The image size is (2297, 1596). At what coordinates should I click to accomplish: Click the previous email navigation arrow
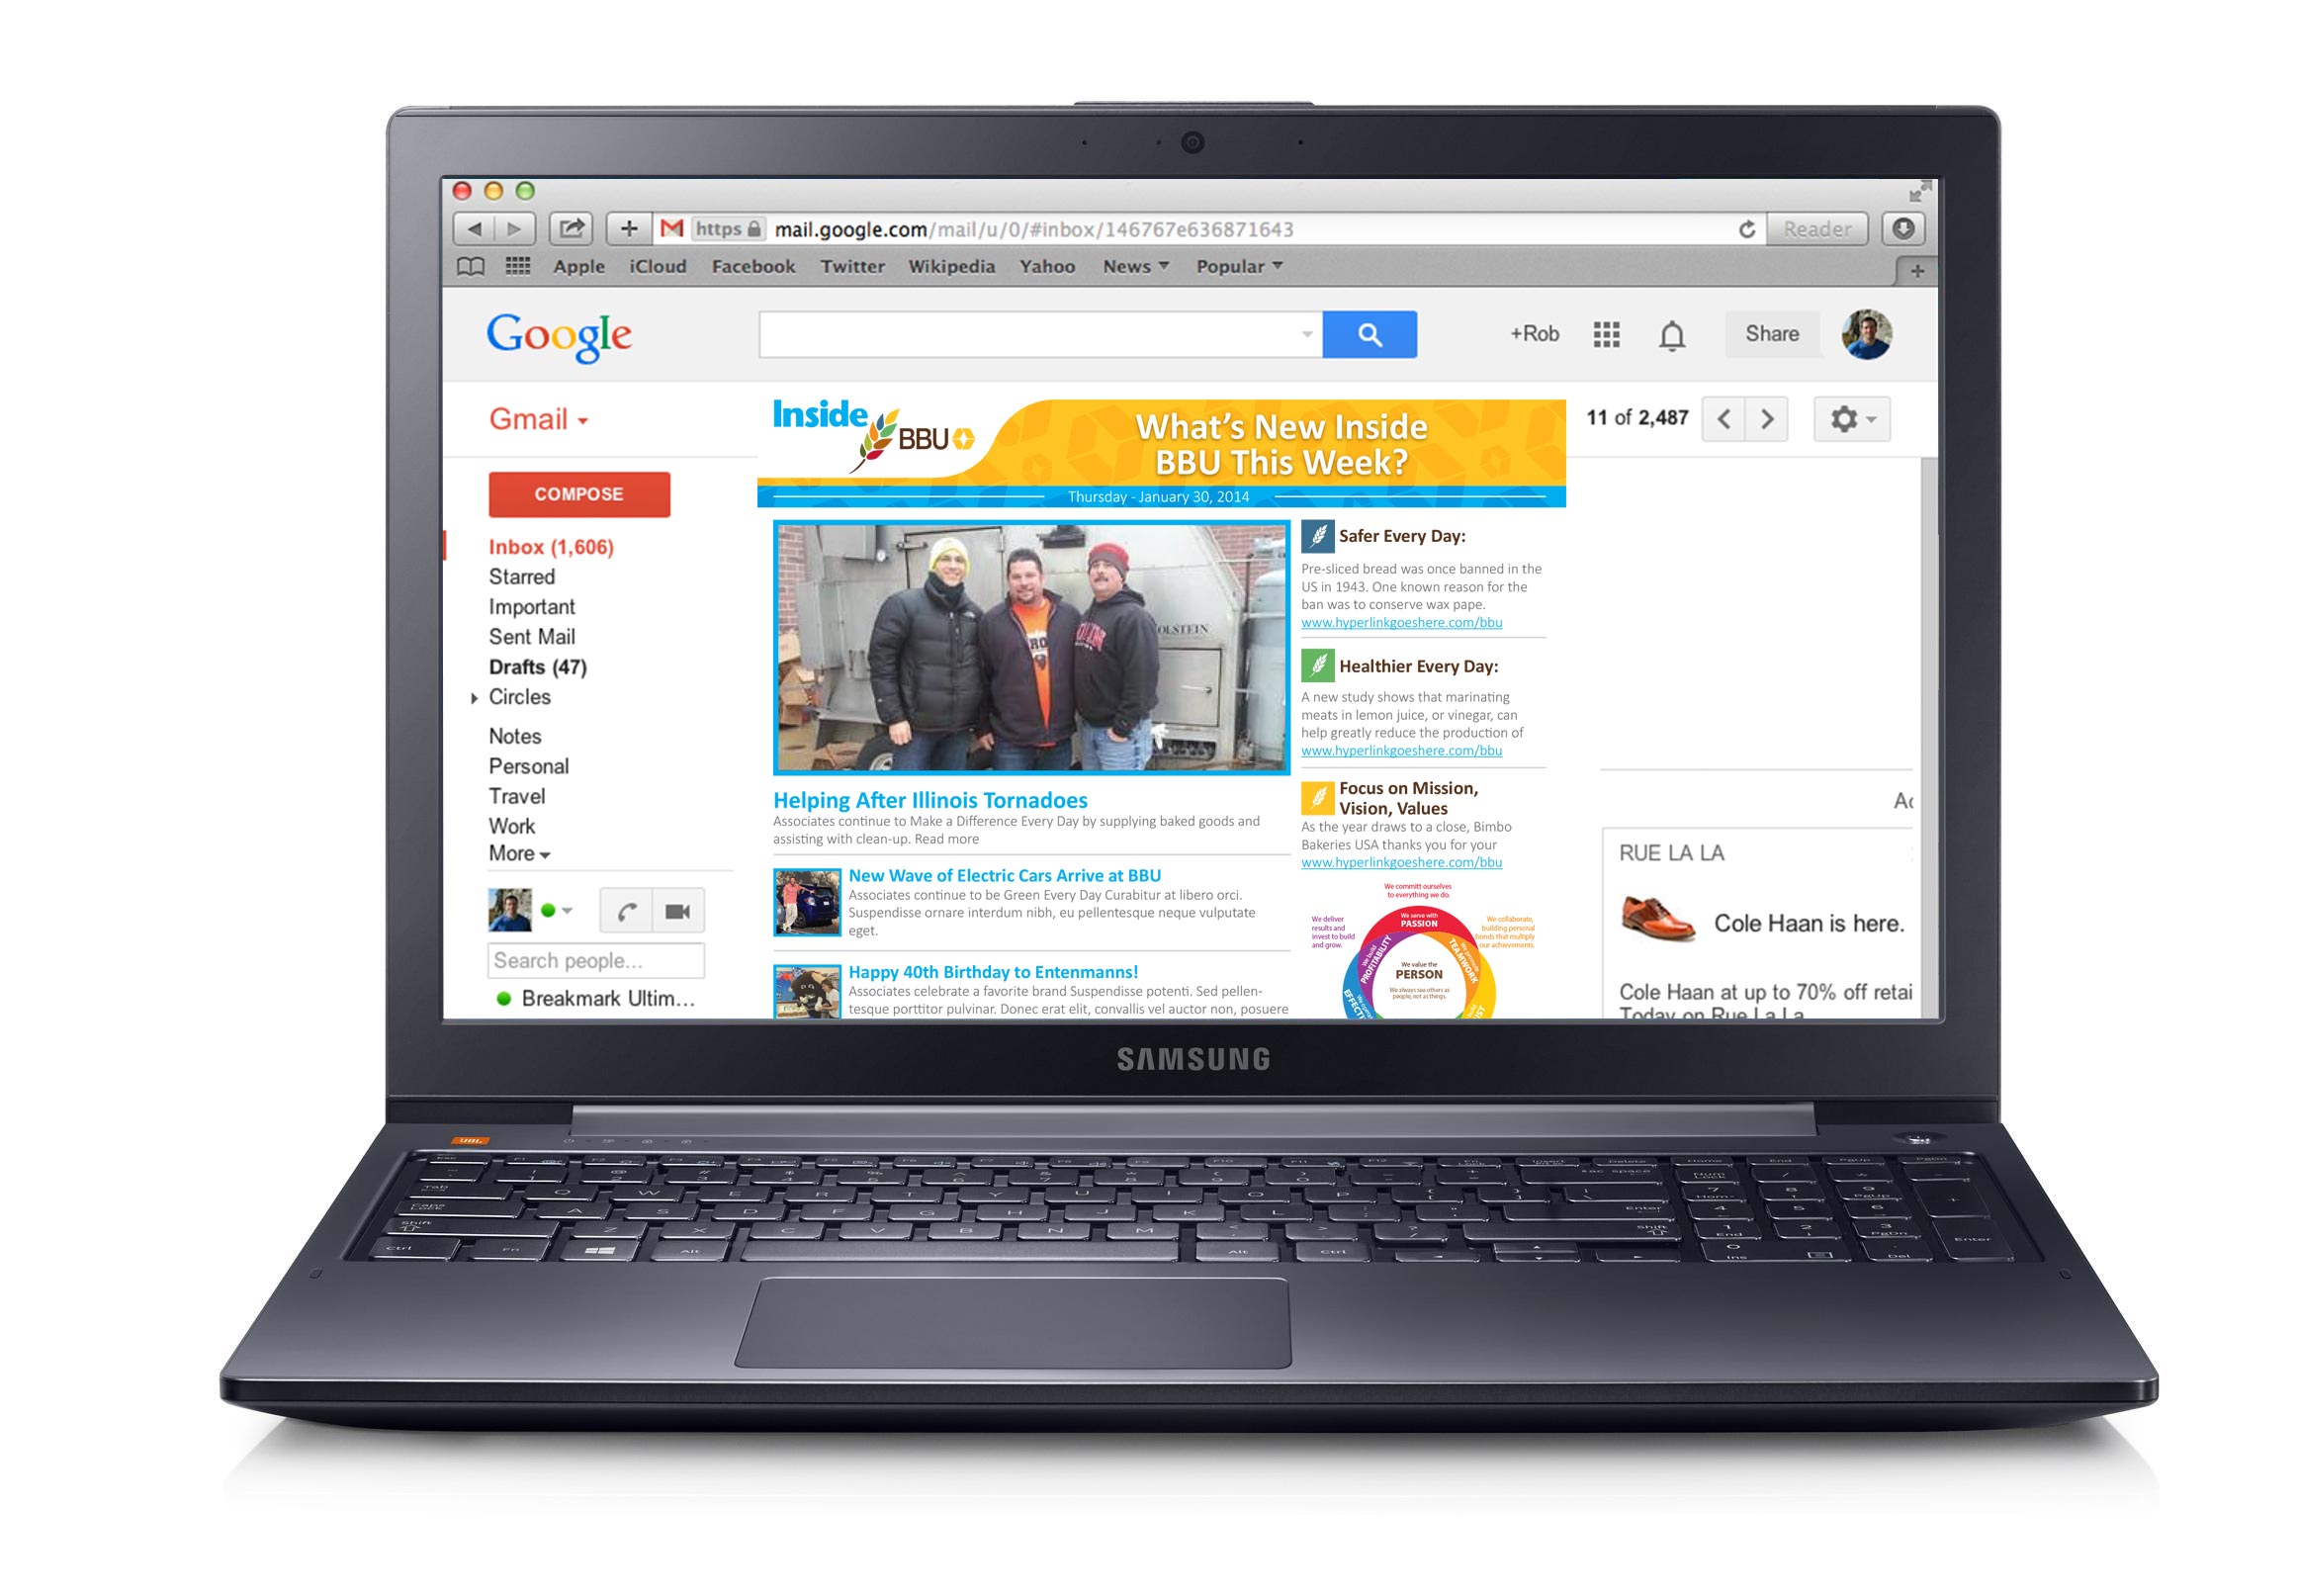pyautogui.click(x=1726, y=421)
